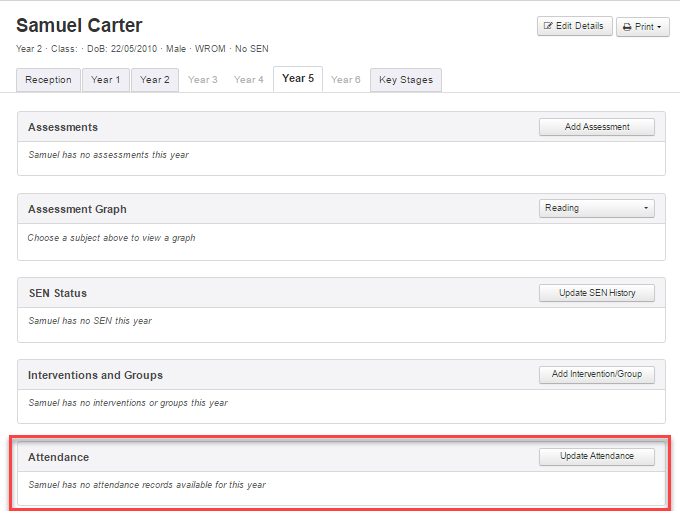Expand the Reading subject dropdown
The height and width of the screenshot is (511, 680).
(597, 208)
